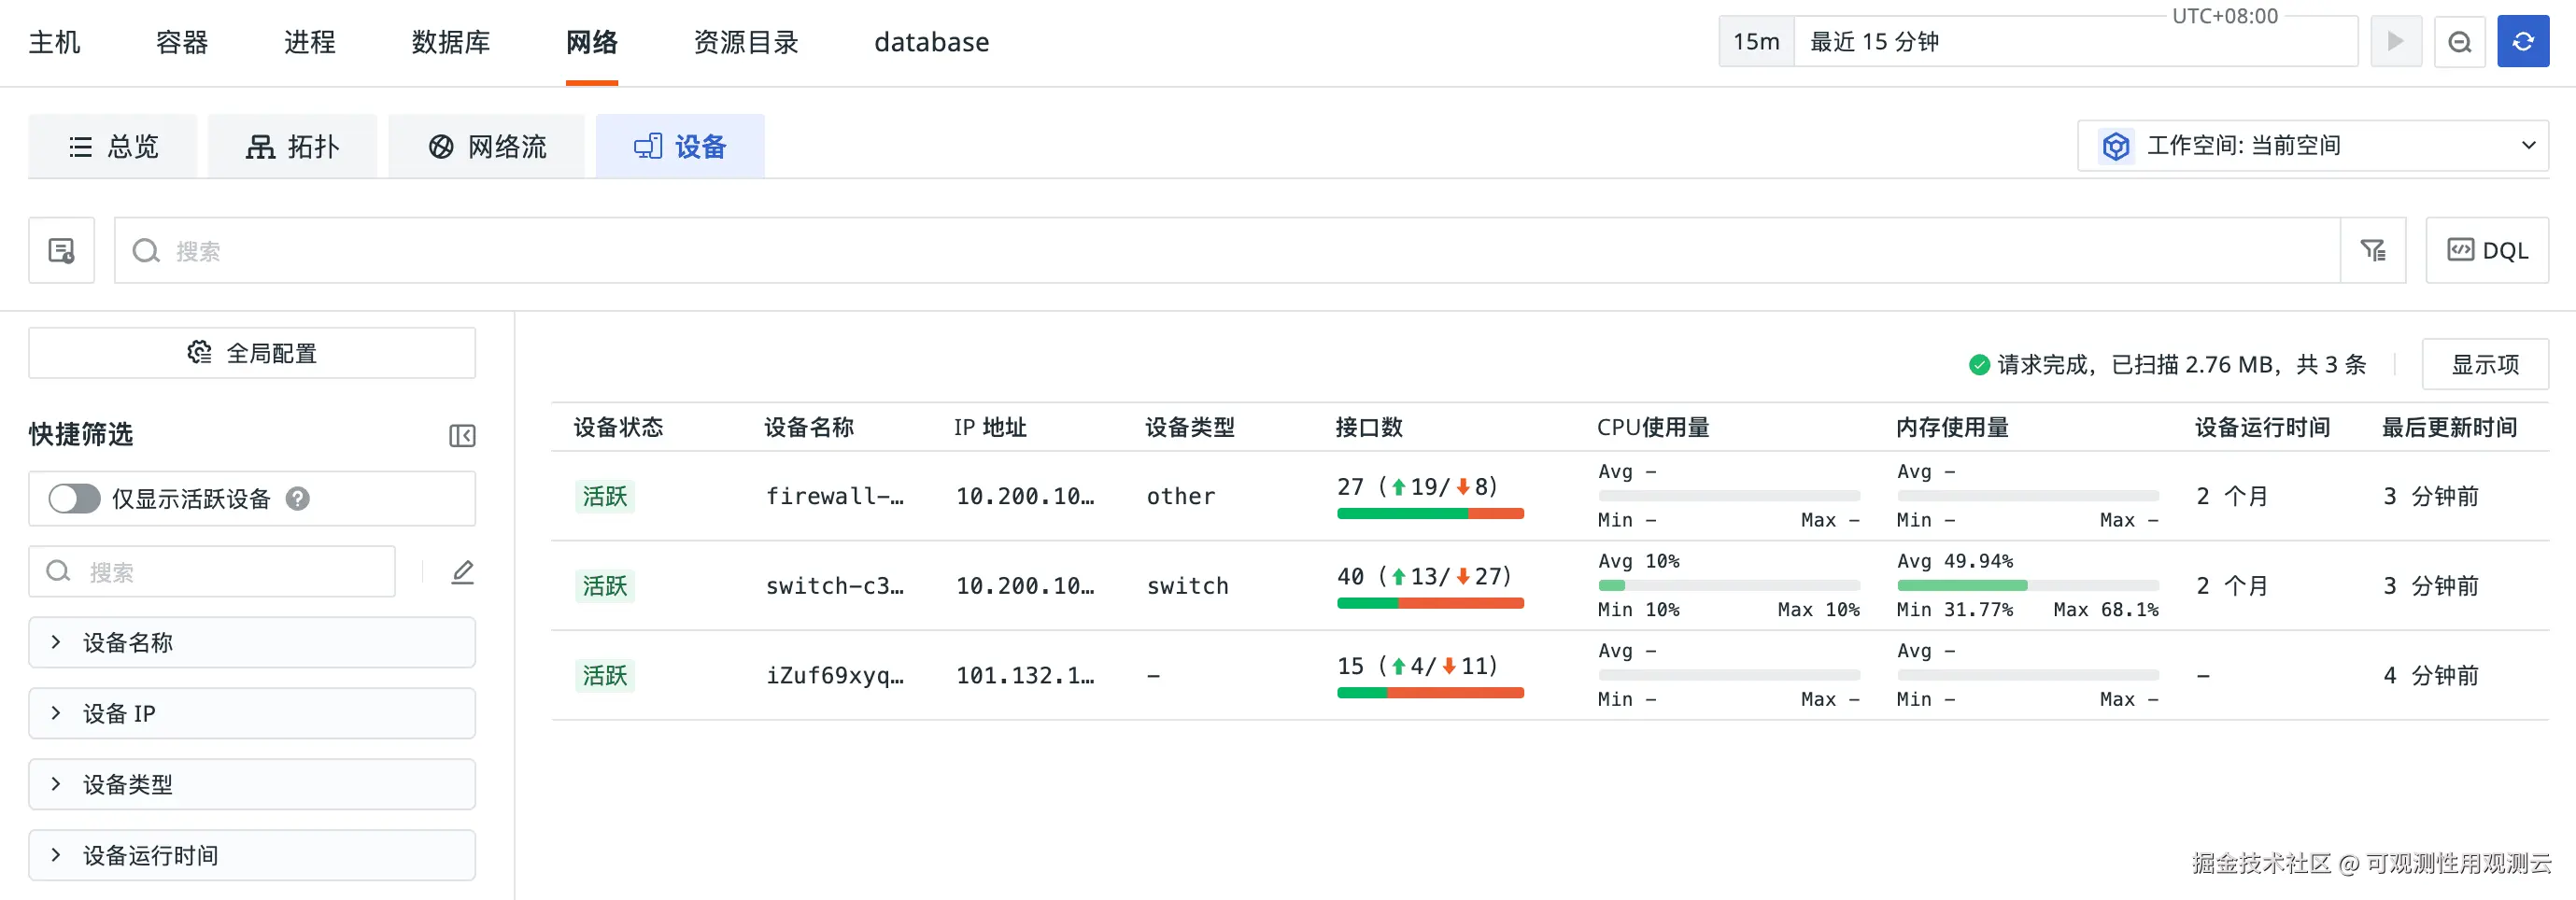The image size is (2576, 900).
Task: Expand the 设备类型 filter group
Action: pyautogui.click(x=252, y=784)
